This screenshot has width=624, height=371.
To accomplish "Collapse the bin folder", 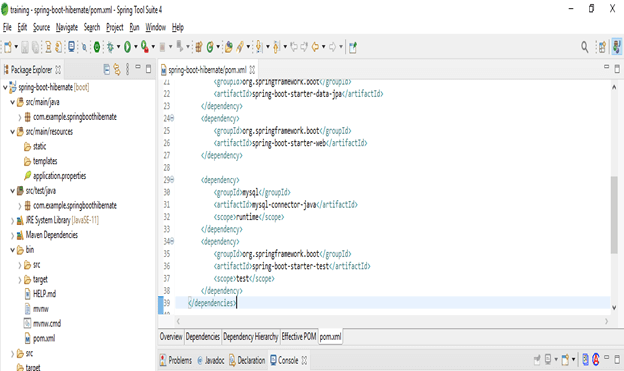I will click(13, 250).
